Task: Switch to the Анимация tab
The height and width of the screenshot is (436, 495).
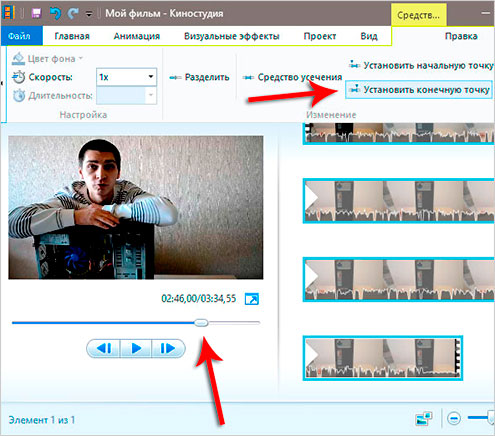Action: [137, 36]
